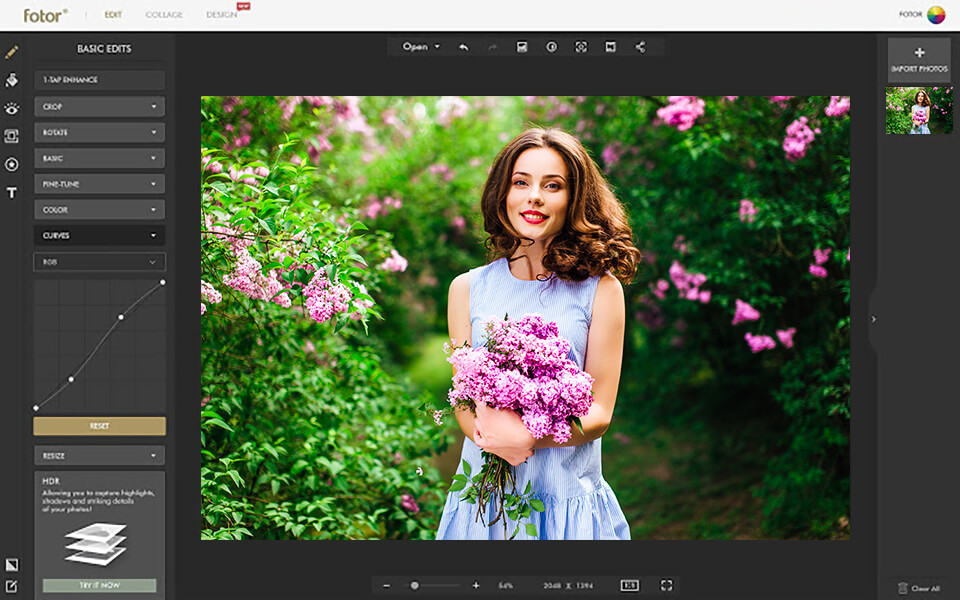Toggle fullscreen view icon
Image resolution: width=960 pixels, height=600 pixels.
click(x=666, y=585)
